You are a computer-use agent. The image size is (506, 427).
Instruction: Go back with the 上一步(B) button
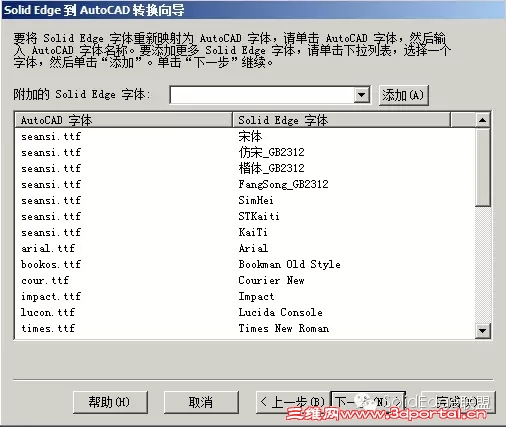coord(293,402)
